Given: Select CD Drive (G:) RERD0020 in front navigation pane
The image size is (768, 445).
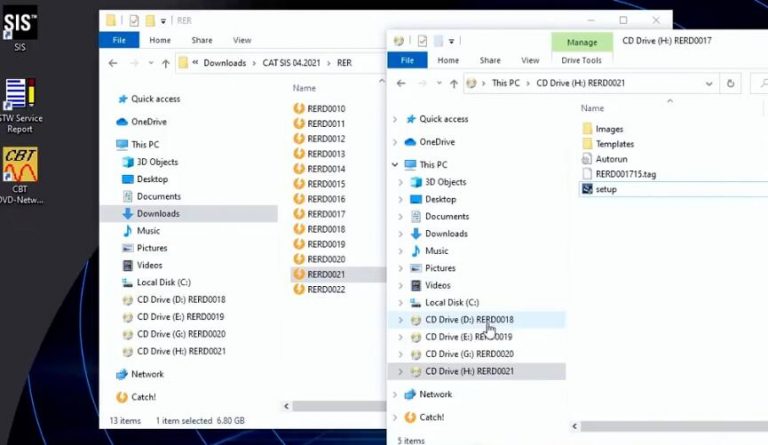Looking at the screenshot, I should 469,354.
